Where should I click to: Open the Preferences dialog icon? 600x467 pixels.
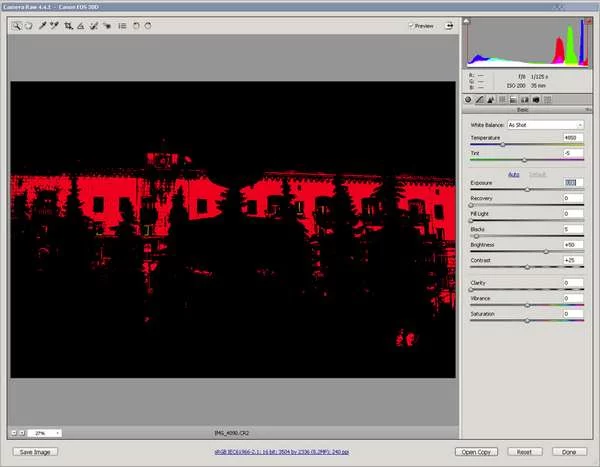click(x=121, y=26)
